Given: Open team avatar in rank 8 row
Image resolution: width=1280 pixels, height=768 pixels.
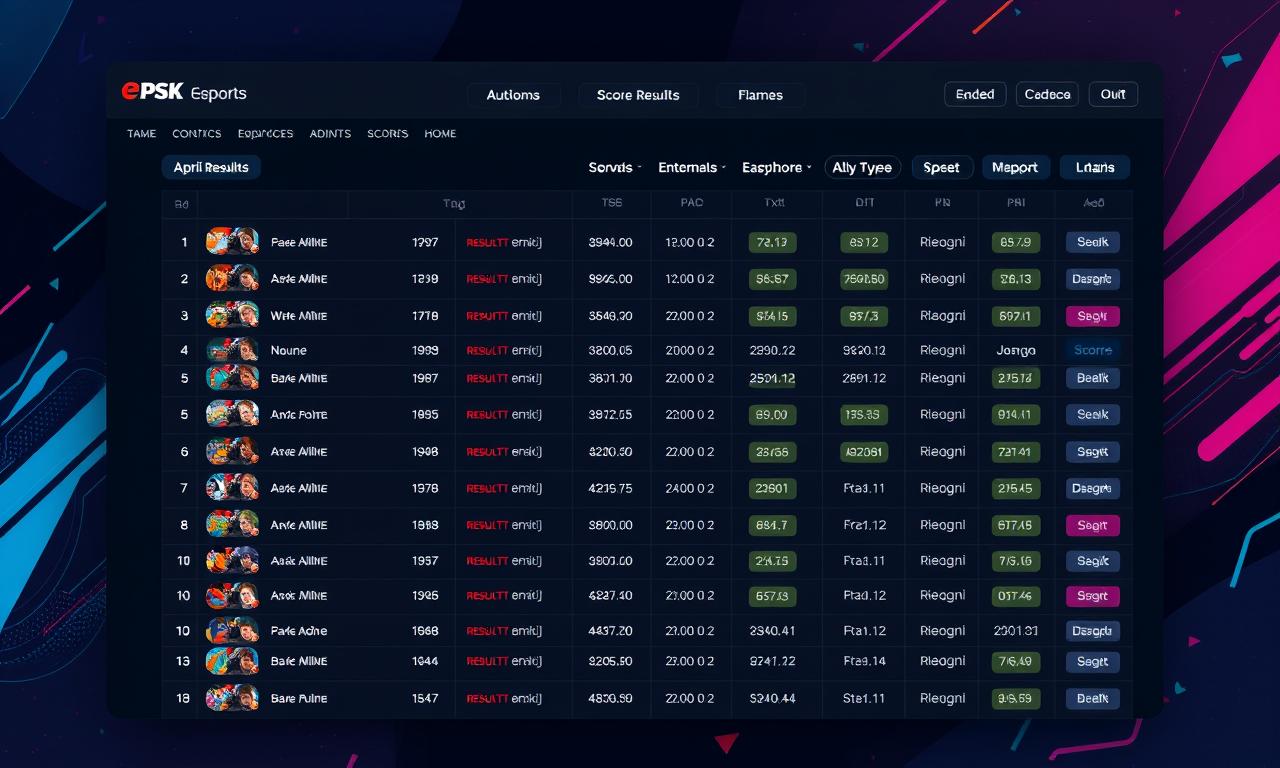Looking at the screenshot, I should pyautogui.click(x=232, y=524).
